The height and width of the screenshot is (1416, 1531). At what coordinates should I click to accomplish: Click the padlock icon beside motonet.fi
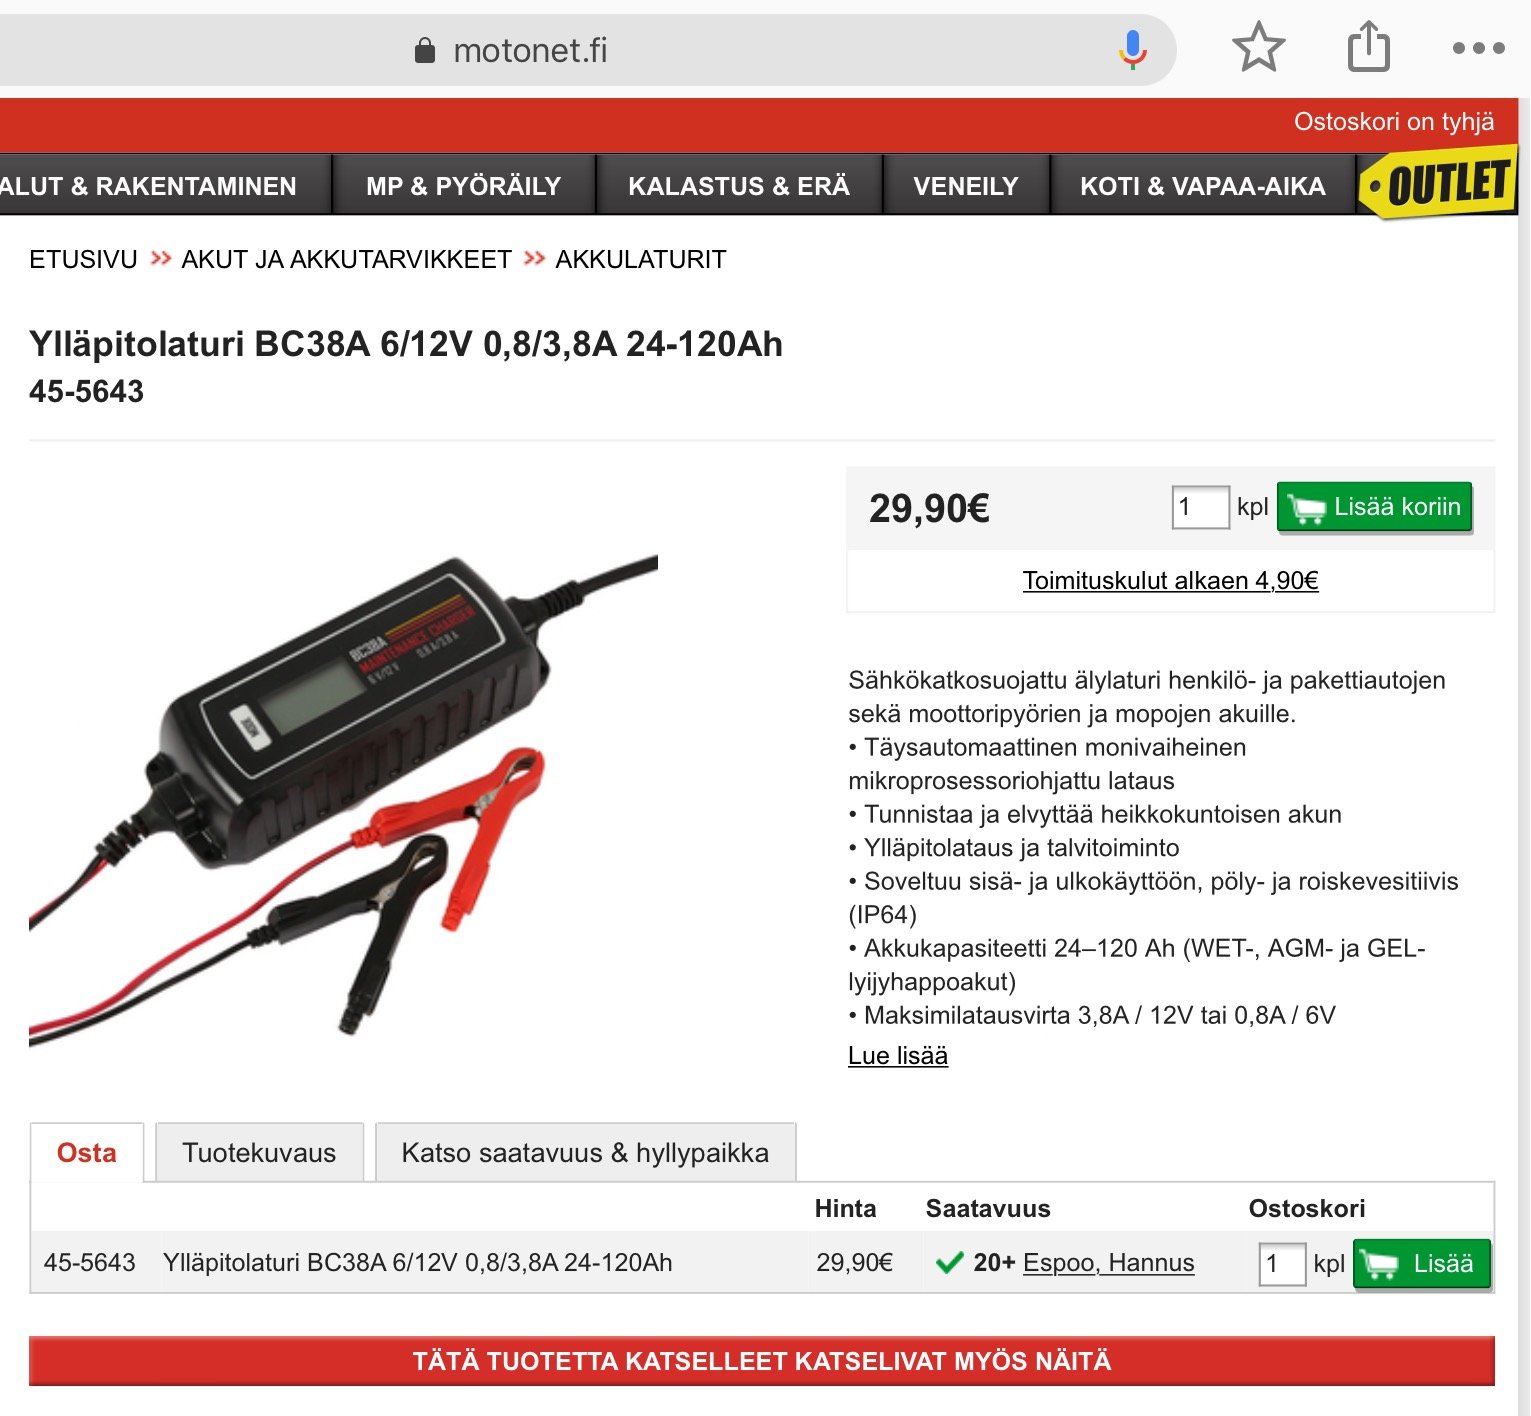424,50
